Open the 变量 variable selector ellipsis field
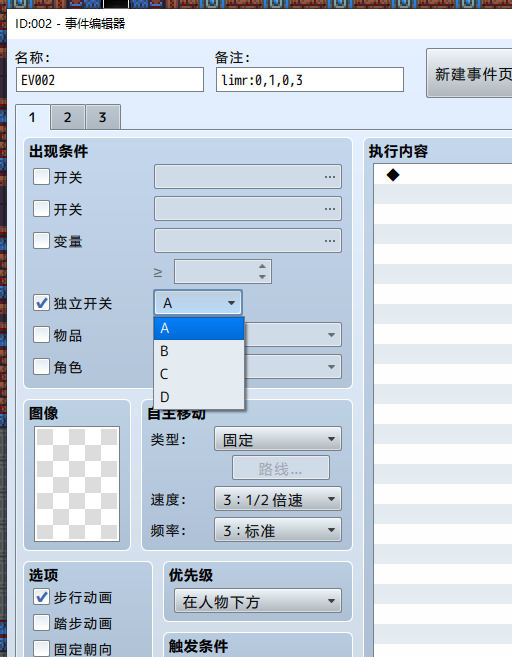The height and width of the screenshot is (657, 512). pyautogui.click(x=248, y=241)
